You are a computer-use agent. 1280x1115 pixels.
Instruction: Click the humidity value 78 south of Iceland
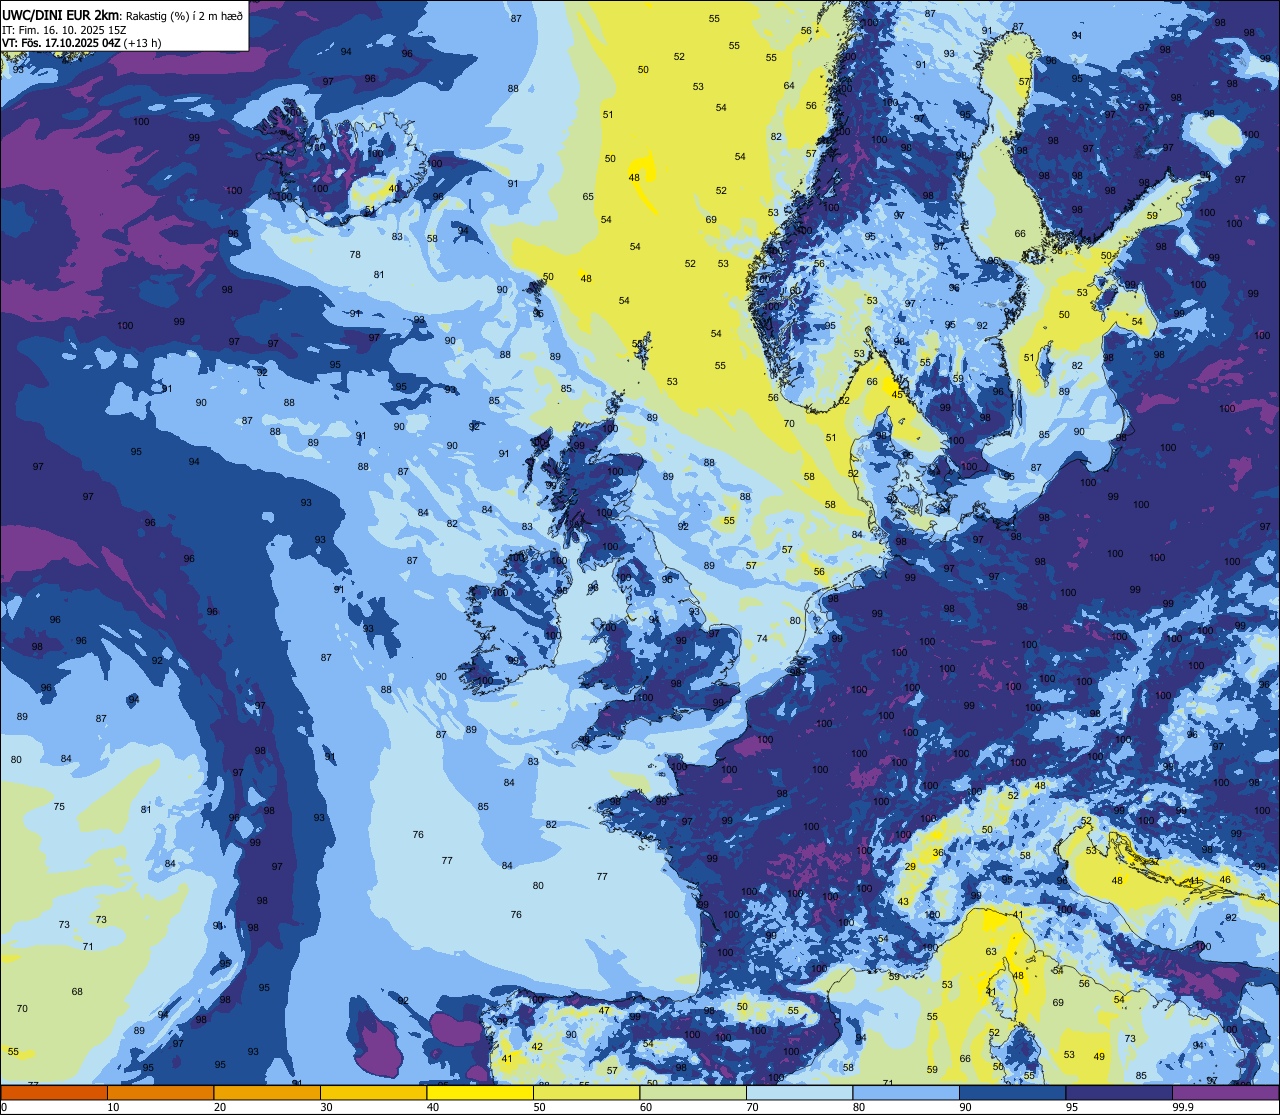pyautogui.click(x=355, y=255)
